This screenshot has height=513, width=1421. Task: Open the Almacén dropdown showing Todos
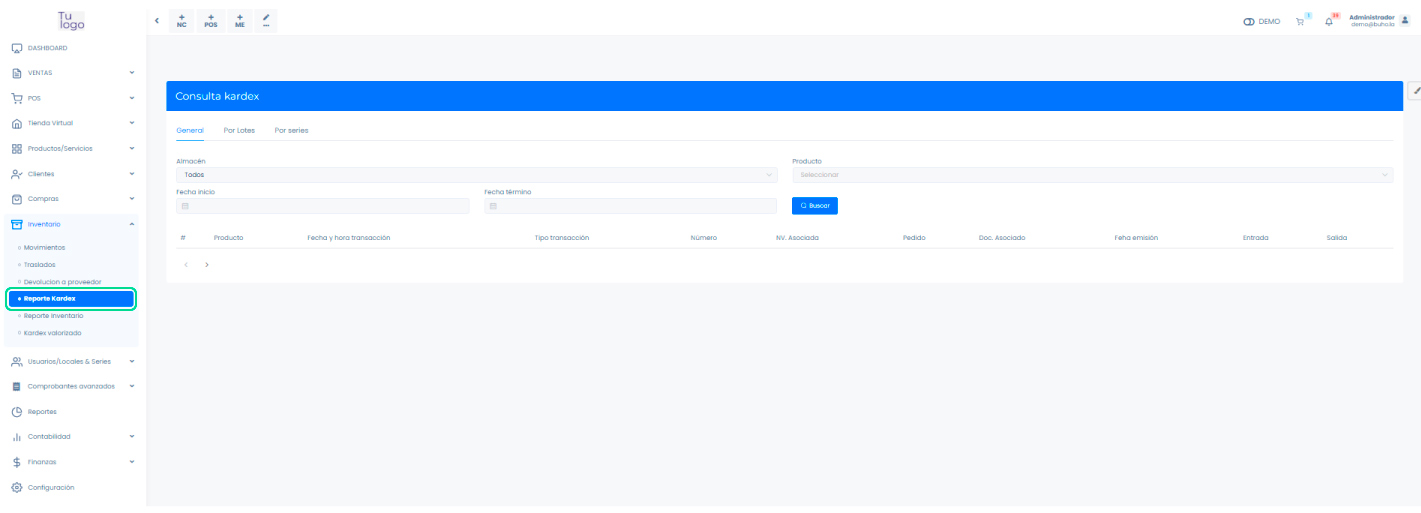476,175
